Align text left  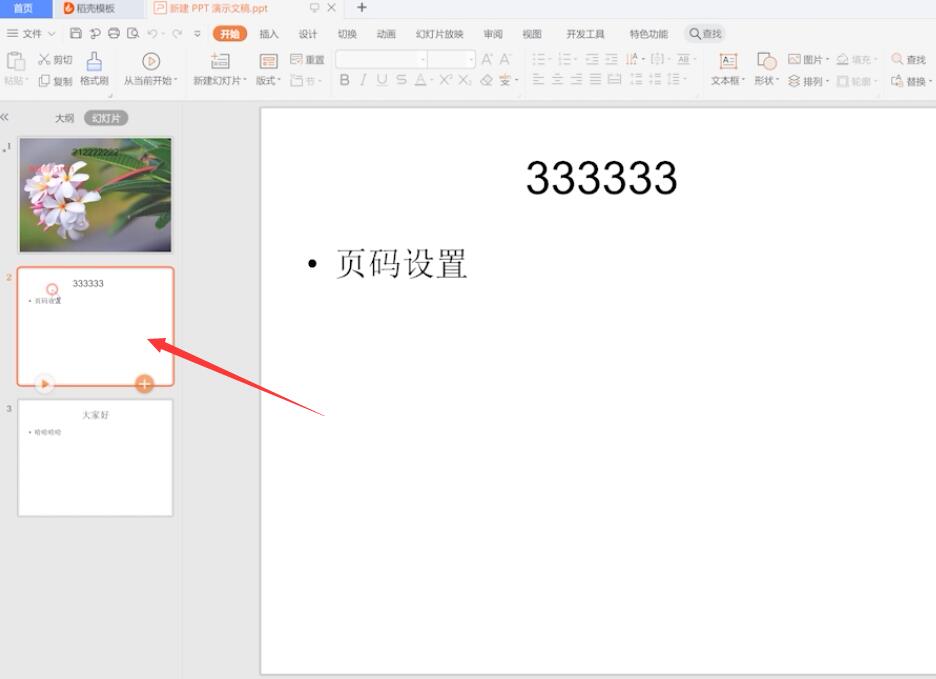point(538,79)
